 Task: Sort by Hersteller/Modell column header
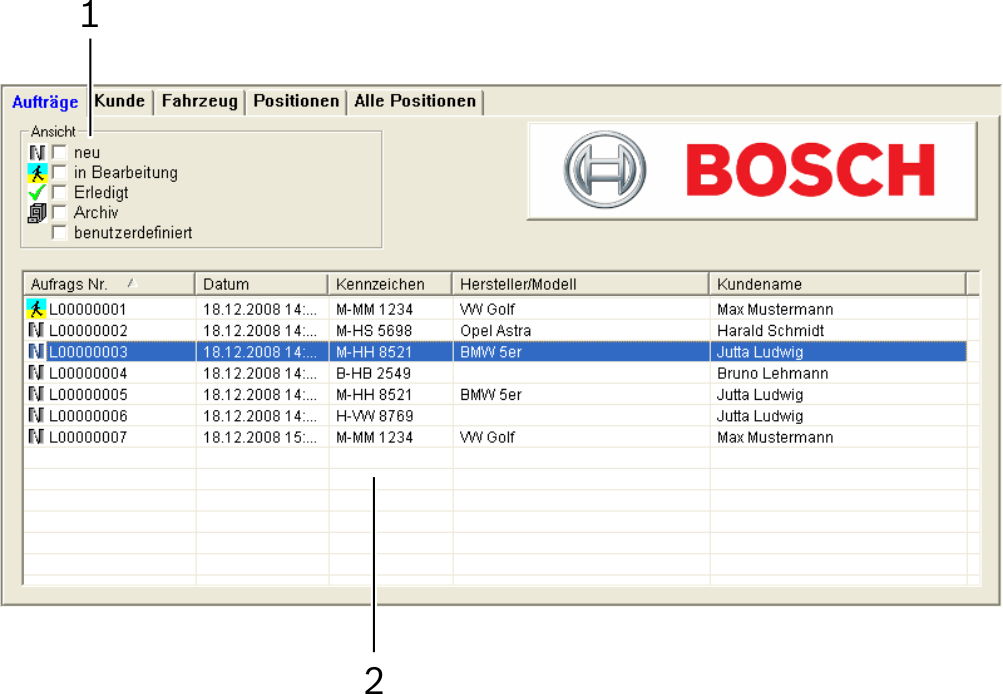pos(580,284)
